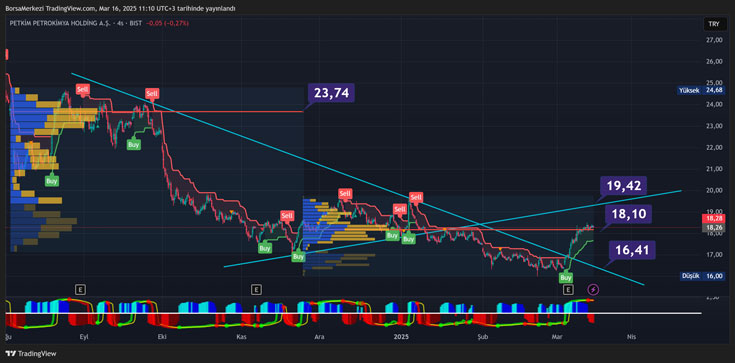Click the Sell signal at the trendline crossing near 2025
Viewport: 735px width, 363px height.
tap(416, 197)
